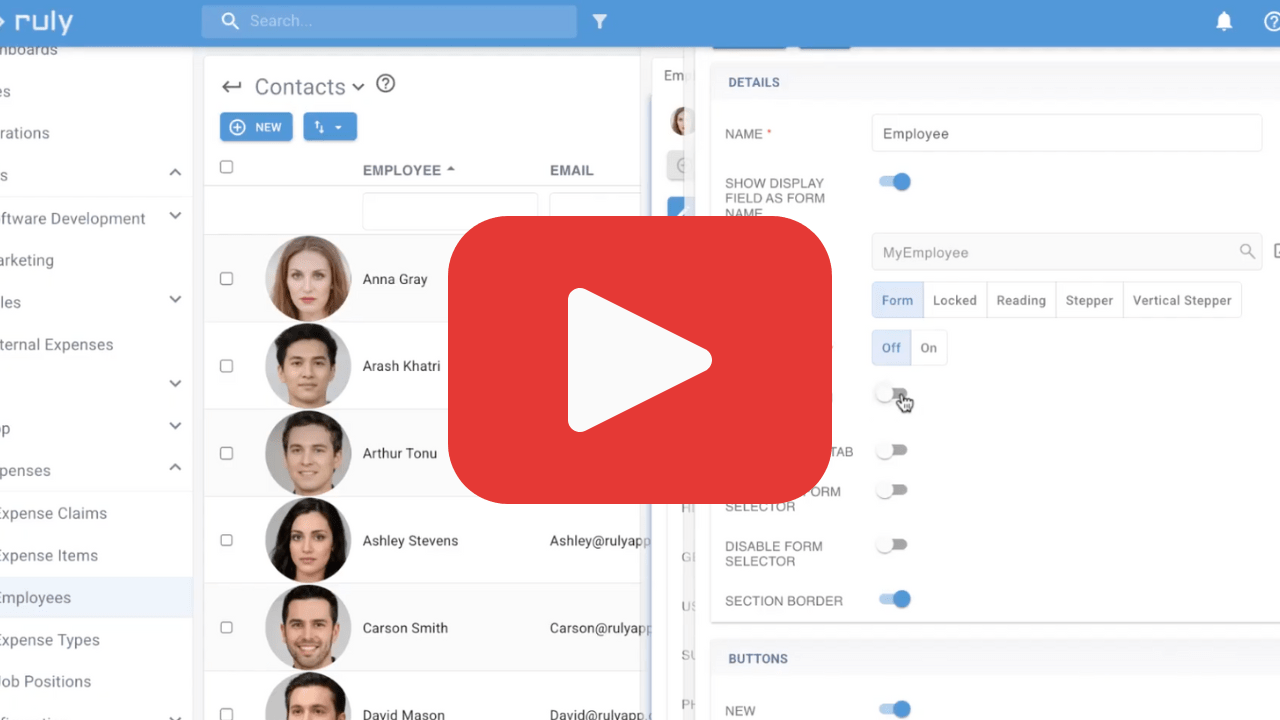This screenshot has height=720, width=1280.
Task: Open the sort options dropdown button
Action: click(x=330, y=127)
